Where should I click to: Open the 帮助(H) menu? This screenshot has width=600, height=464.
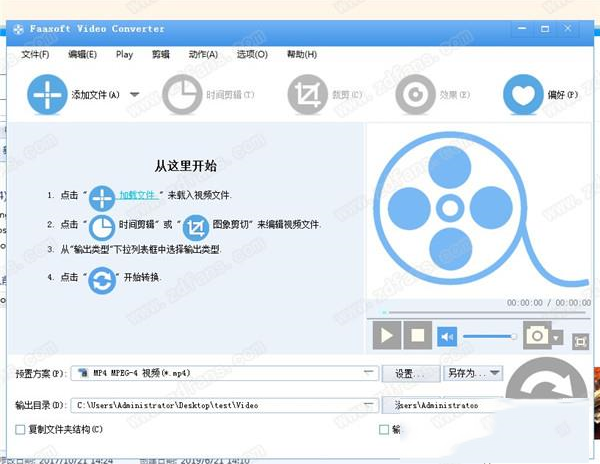click(302, 55)
